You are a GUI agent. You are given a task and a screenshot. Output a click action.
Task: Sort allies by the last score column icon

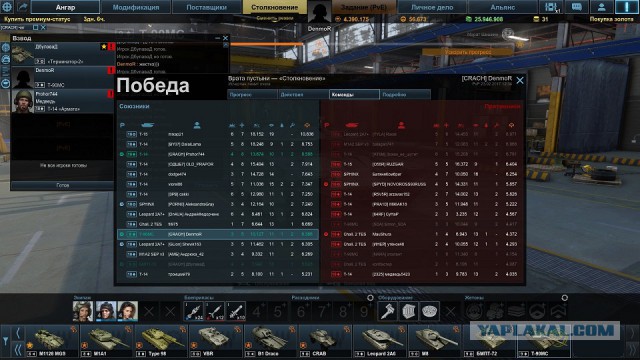[x=307, y=125]
